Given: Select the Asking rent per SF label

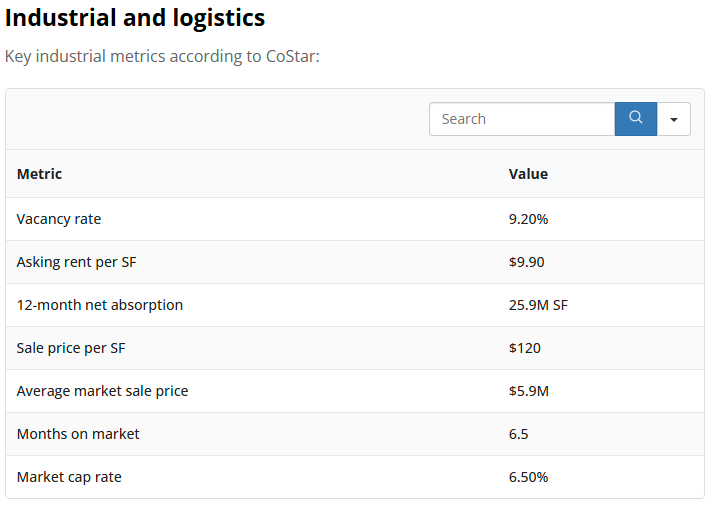Looking at the screenshot, I should tap(76, 262).
